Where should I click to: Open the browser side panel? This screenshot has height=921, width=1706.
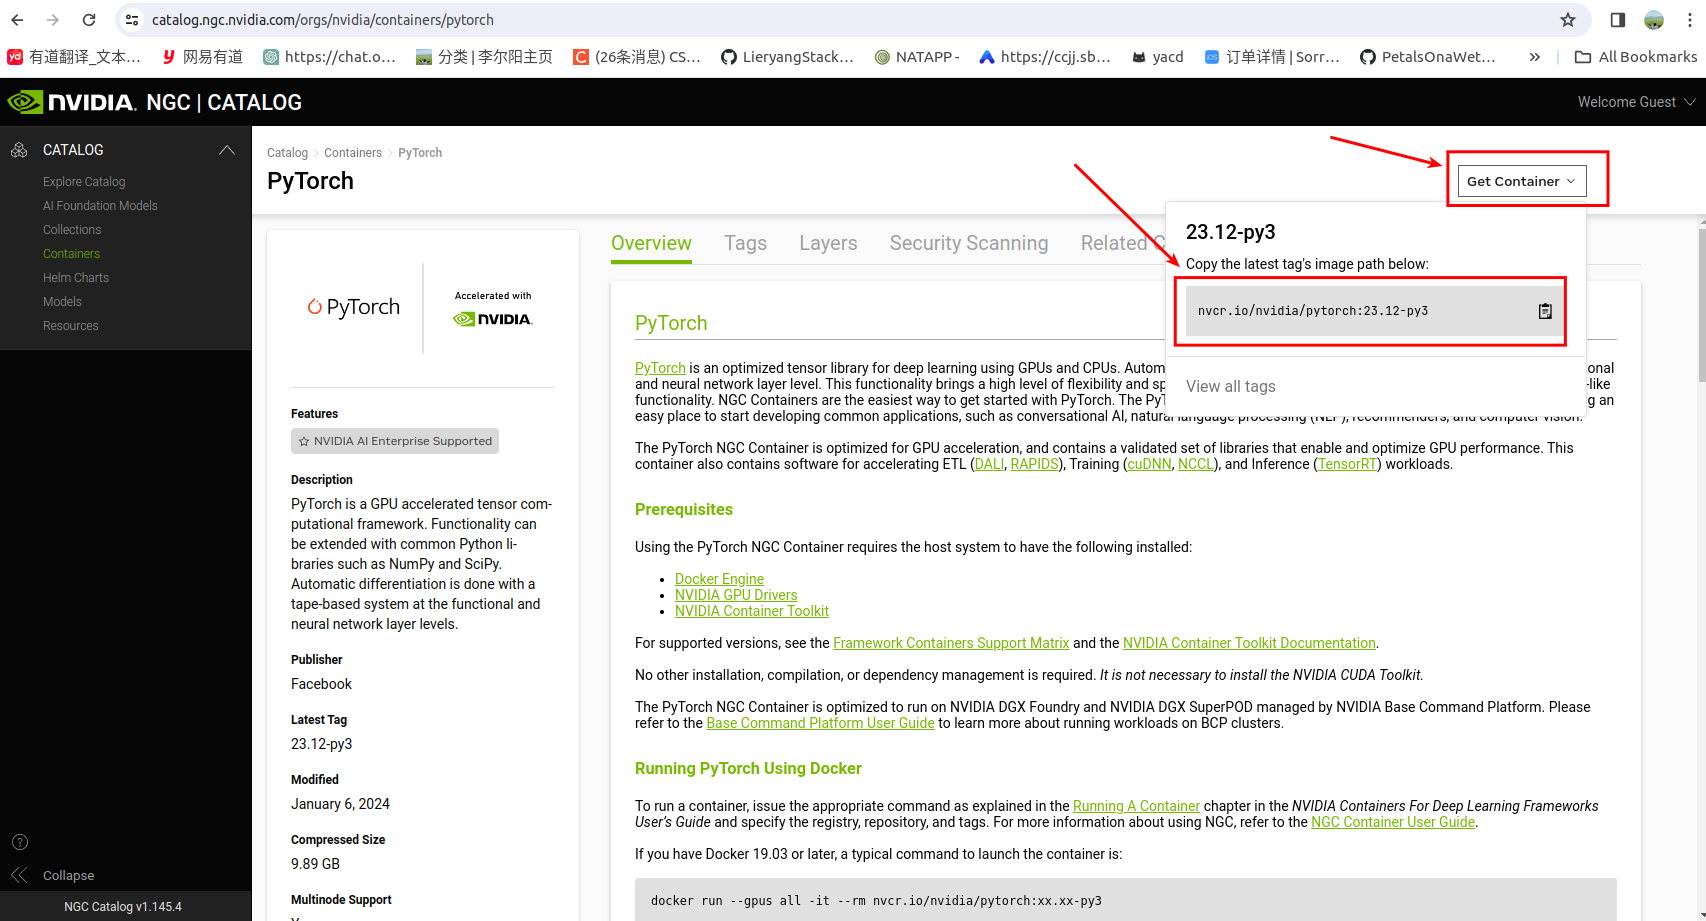[1618, 20]
